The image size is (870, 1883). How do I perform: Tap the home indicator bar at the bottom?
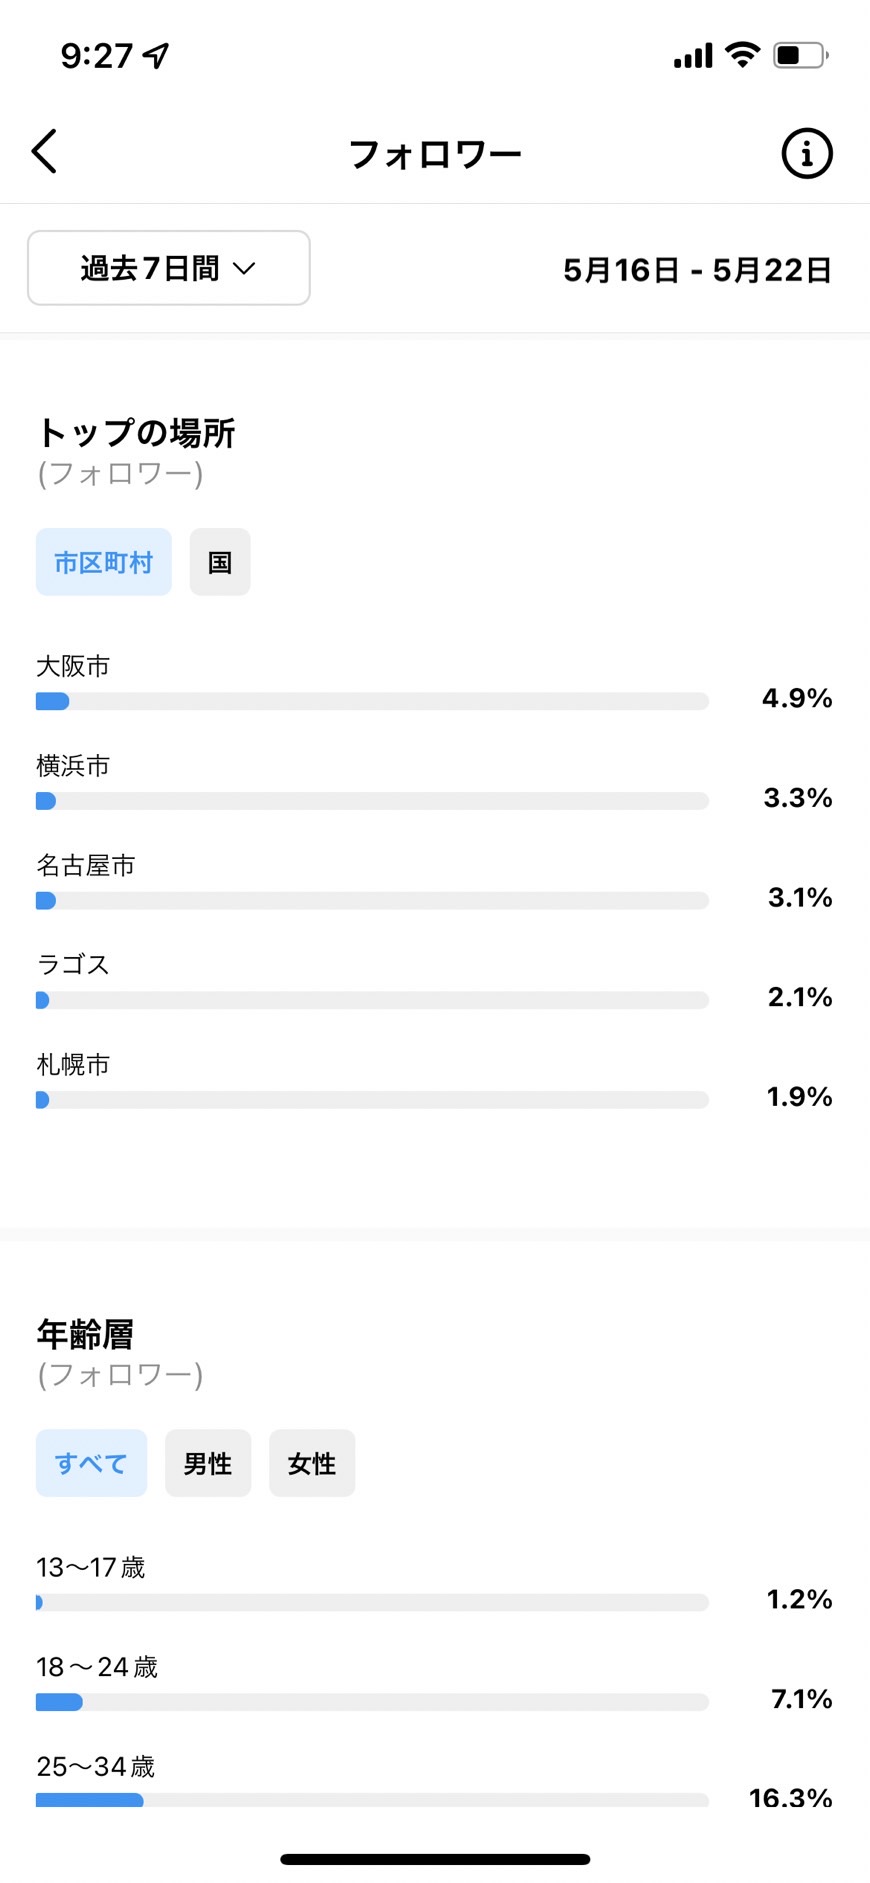[435, 1859]
